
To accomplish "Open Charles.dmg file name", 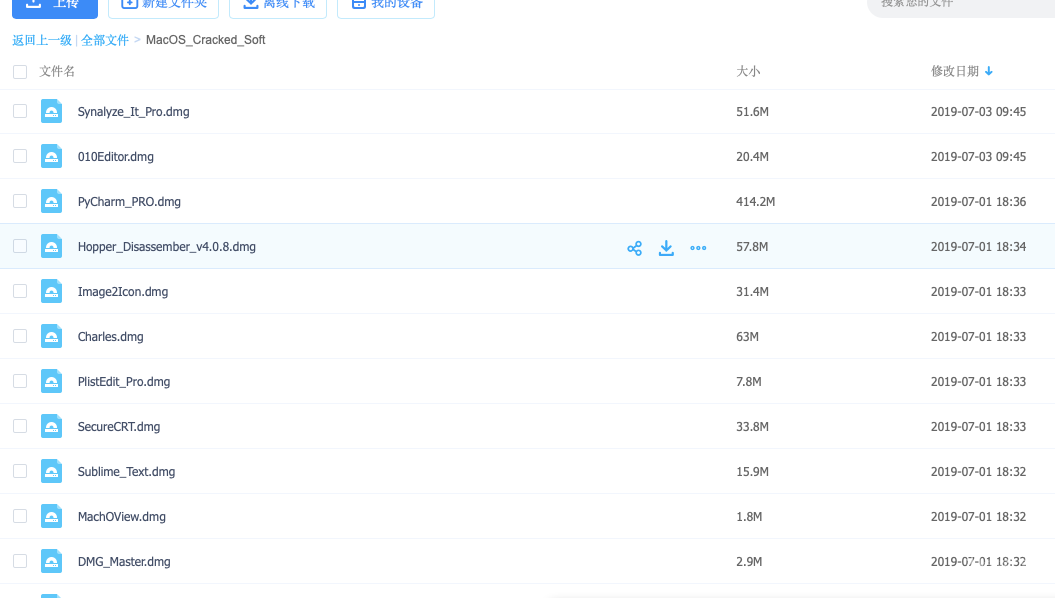I will point(110,337).
